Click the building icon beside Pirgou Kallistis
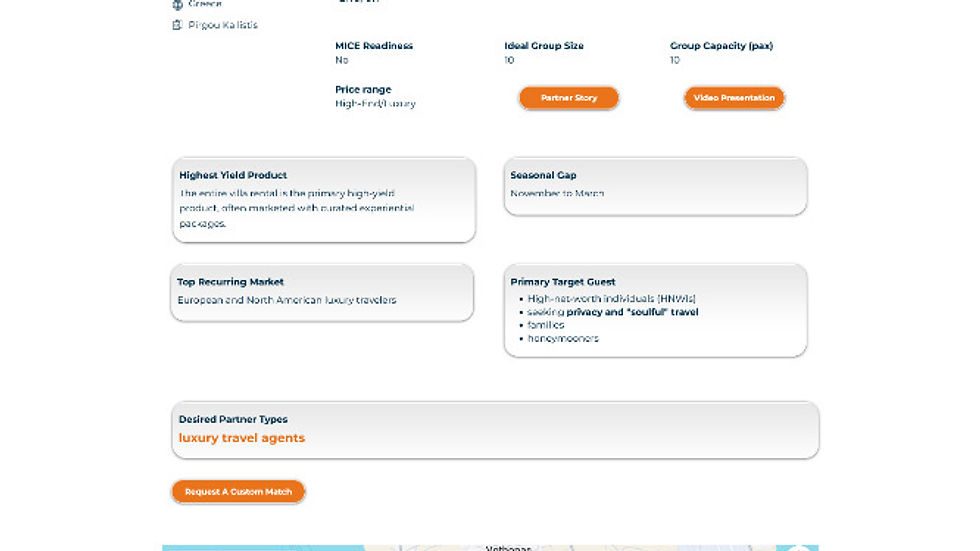This screenshot has width=980, height=551. 178,25
